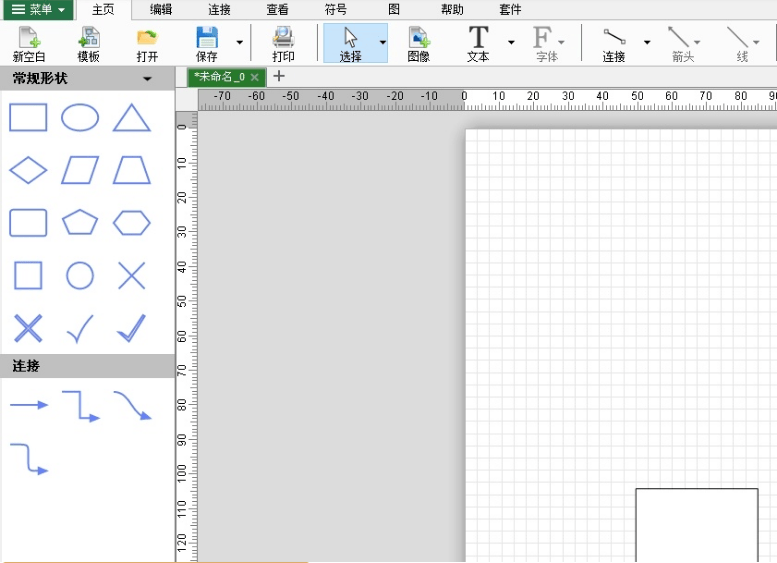This screenshot has width=777, height=563.
Task: Choose the Connect (连接) line tool
Action: point(614,43)
